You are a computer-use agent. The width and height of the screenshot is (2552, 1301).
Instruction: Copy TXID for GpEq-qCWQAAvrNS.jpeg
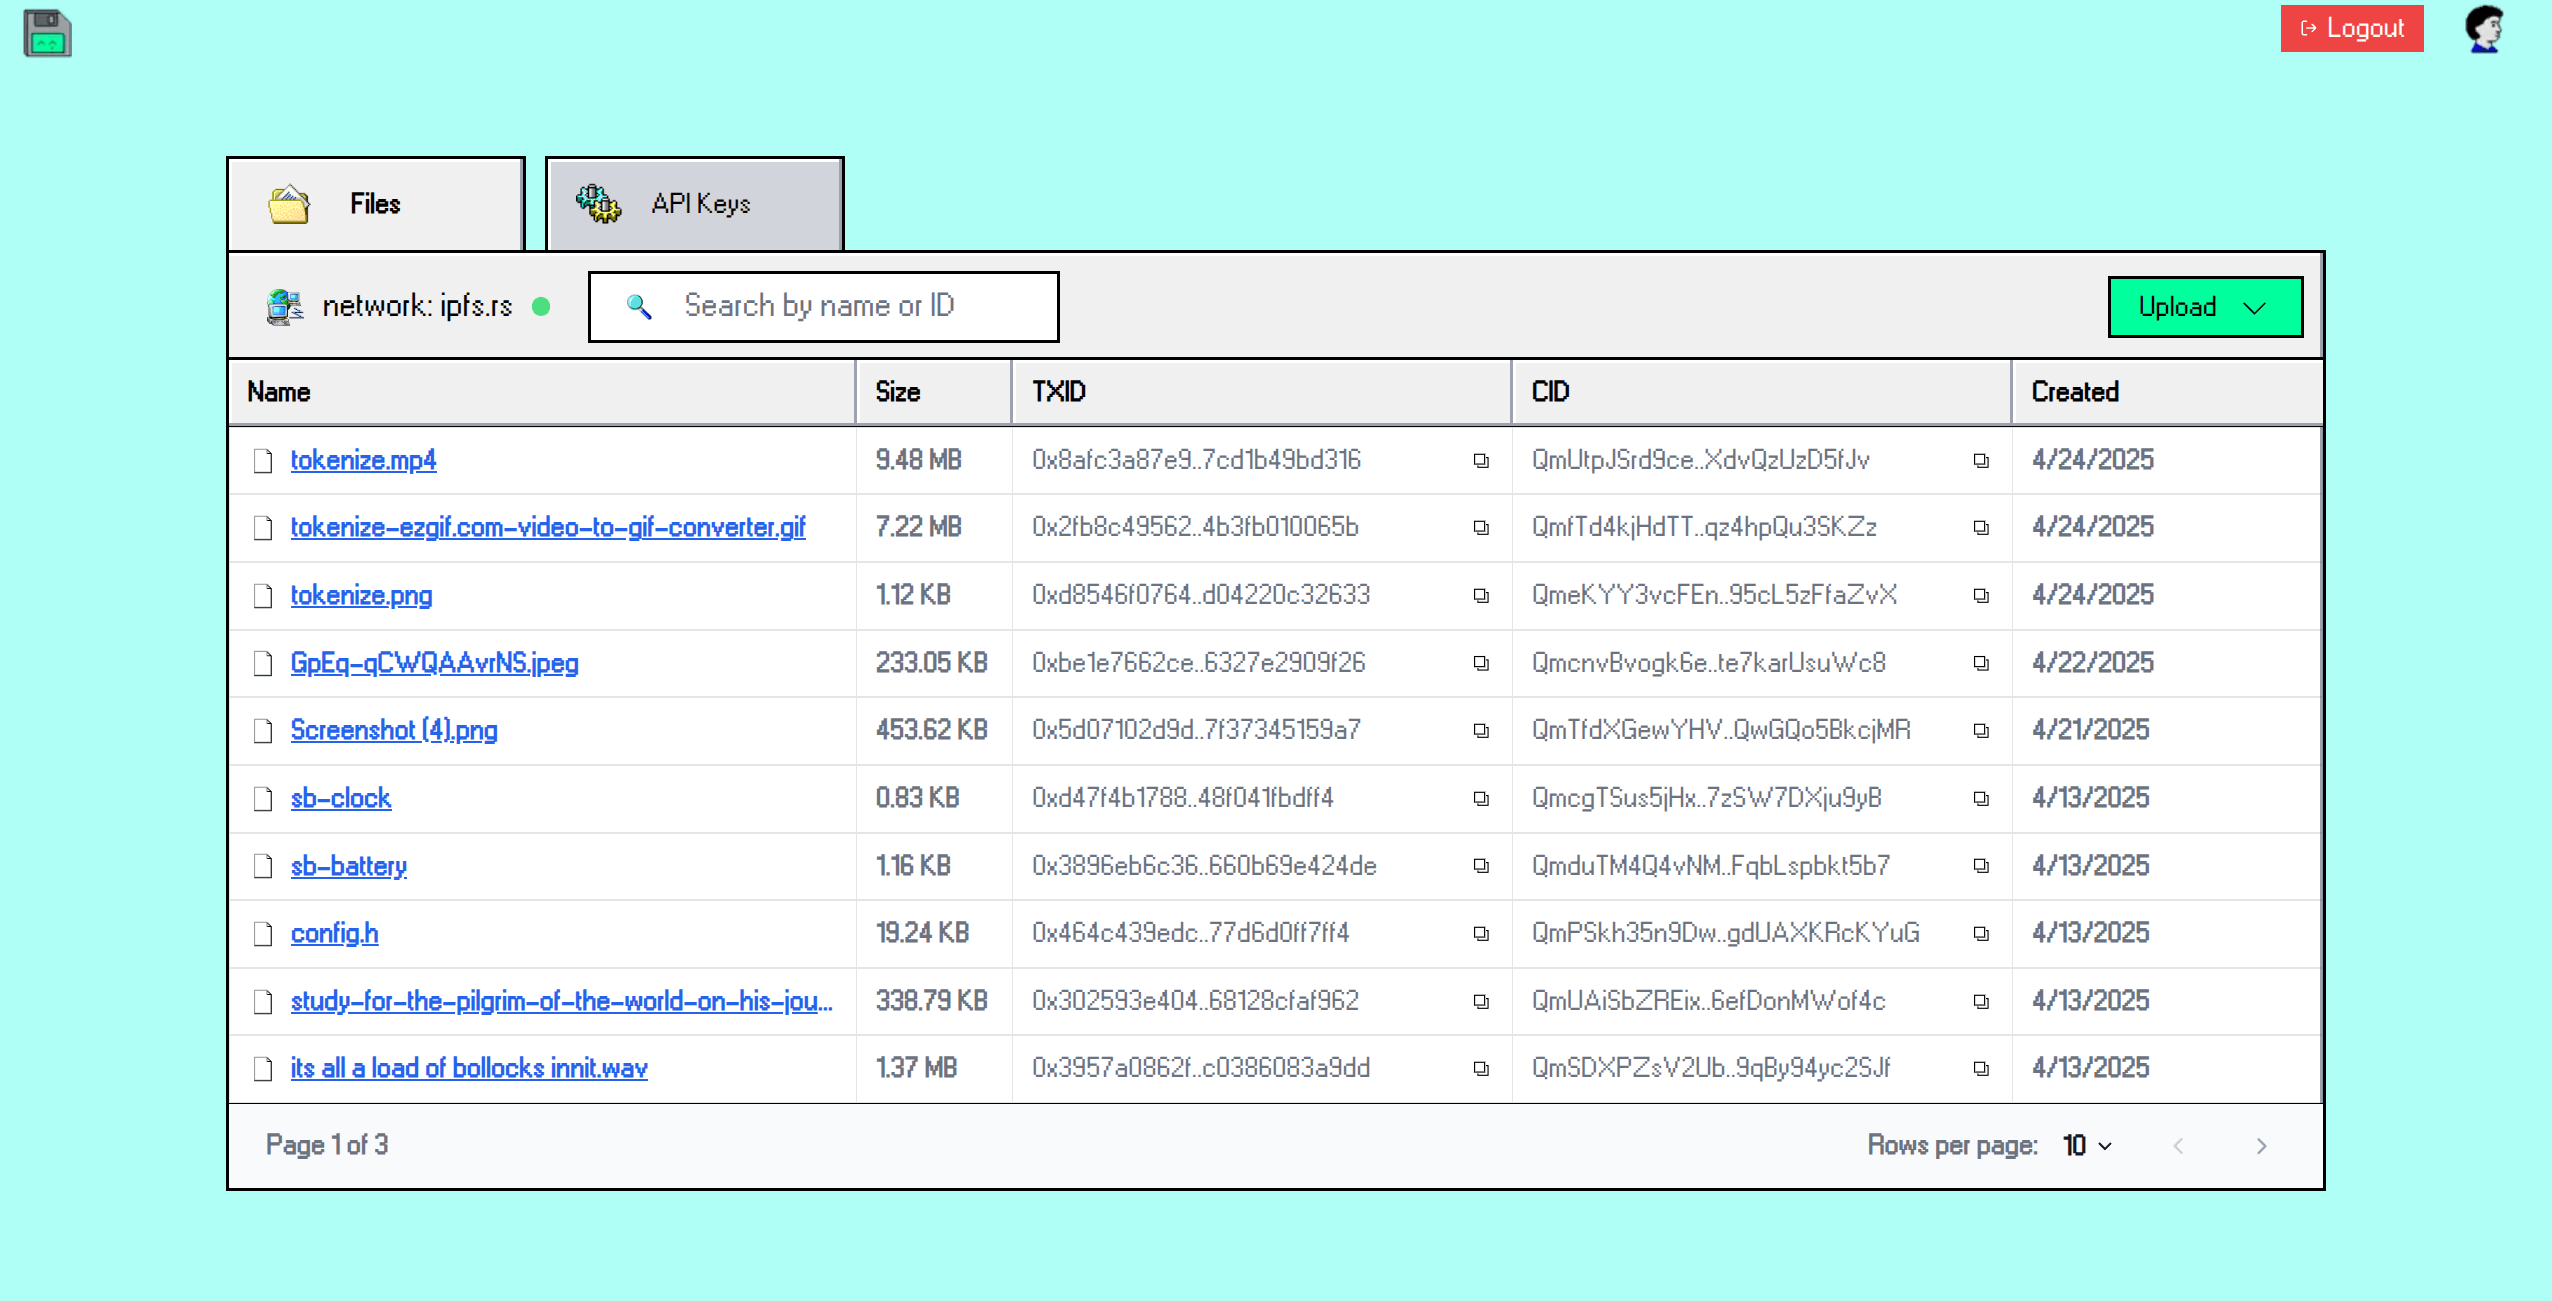tap(1481, 664)
